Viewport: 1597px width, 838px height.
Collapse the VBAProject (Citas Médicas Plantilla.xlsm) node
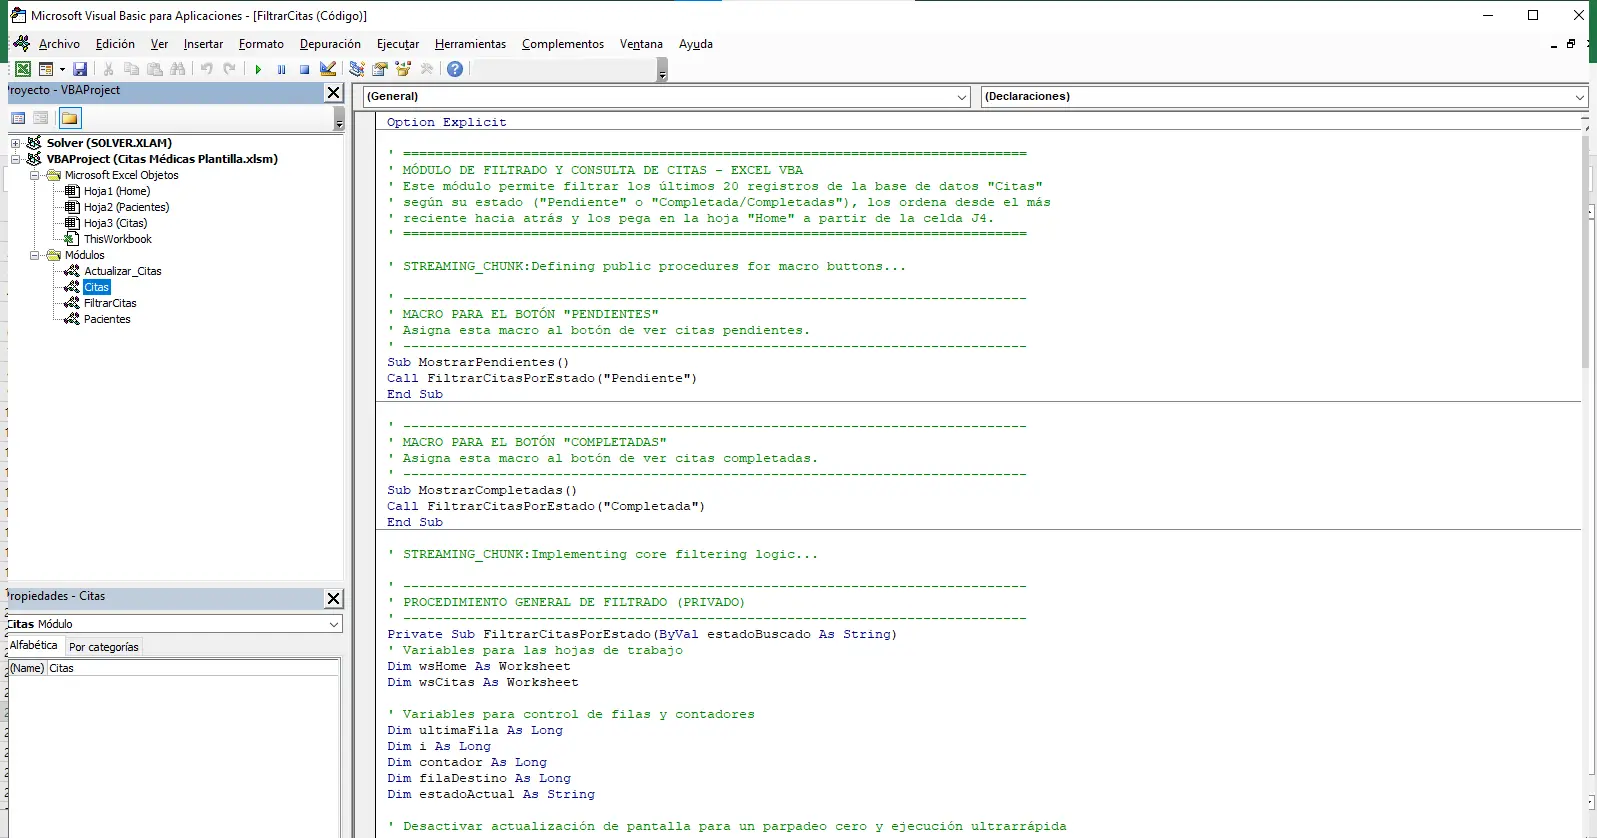pyautogui.click(x=16, y=159)
